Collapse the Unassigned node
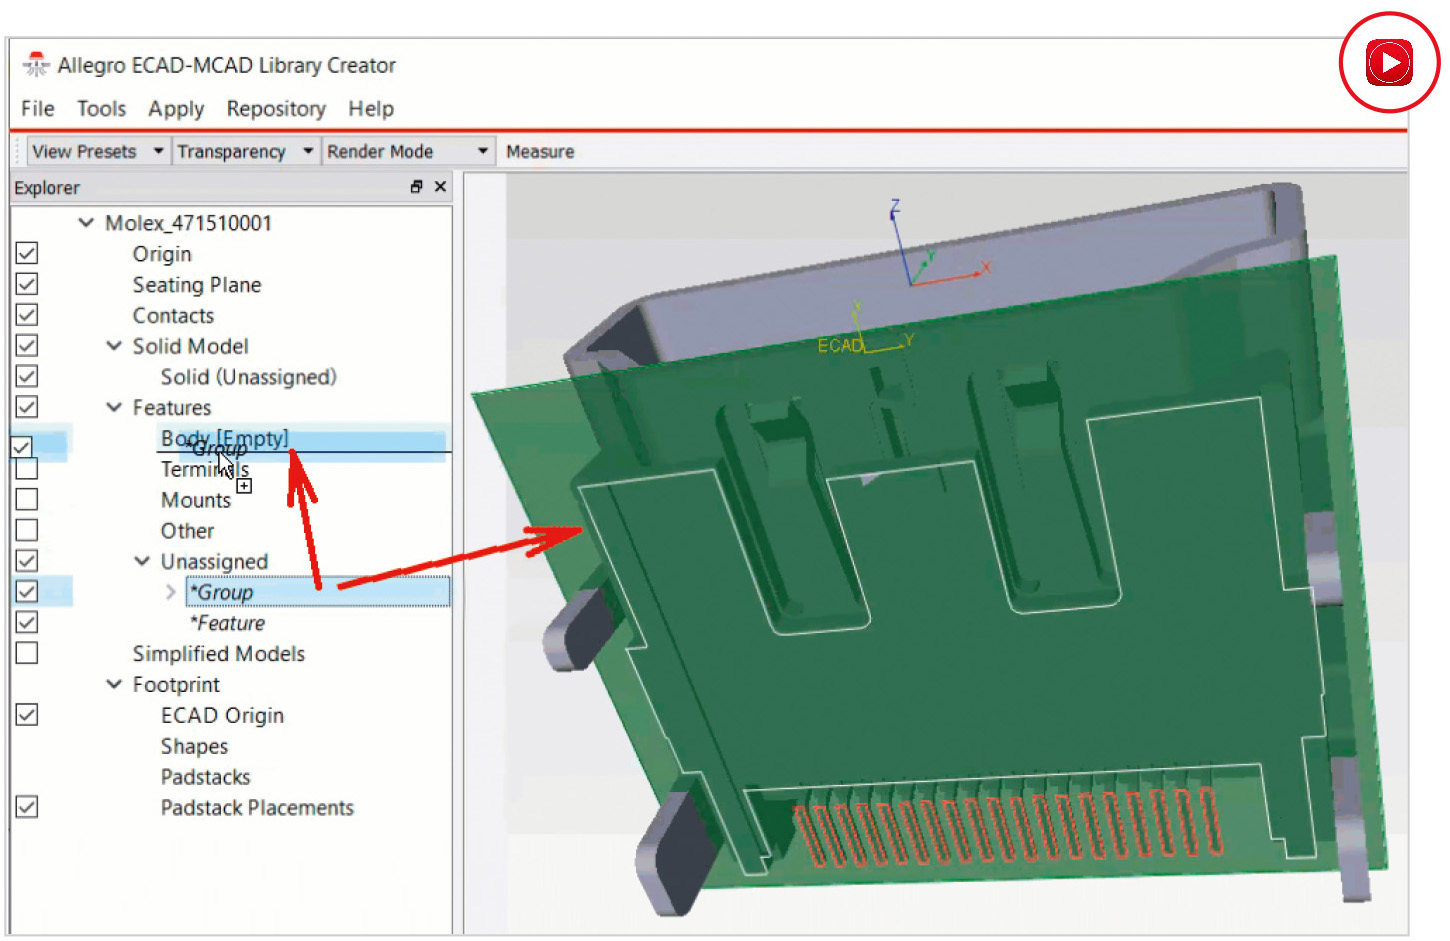Image resolution: width=1450 pixels, height=941 pixels. (x=142, y=561)
